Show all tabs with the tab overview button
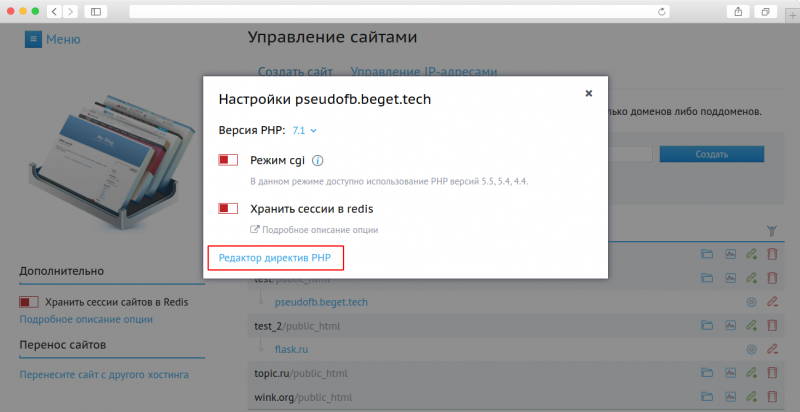This screenshot has width=800, height=412. pyautogui.click(x=765, y=11)
